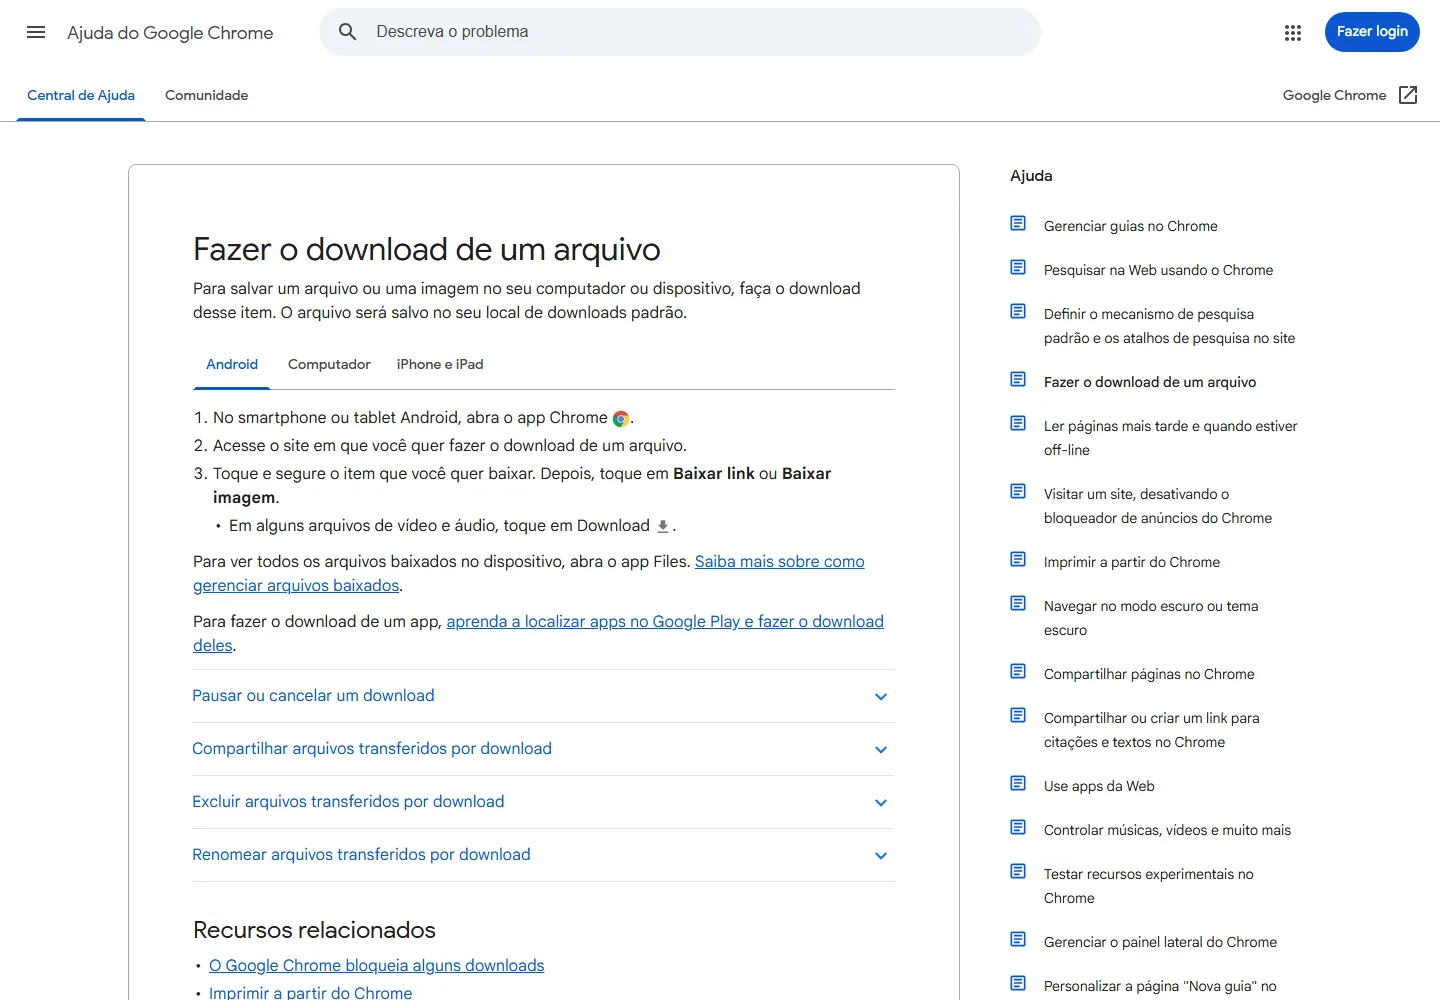
Task: Open Navegar no modo escuro ou tema escuro
Action: pos(1151,618)
